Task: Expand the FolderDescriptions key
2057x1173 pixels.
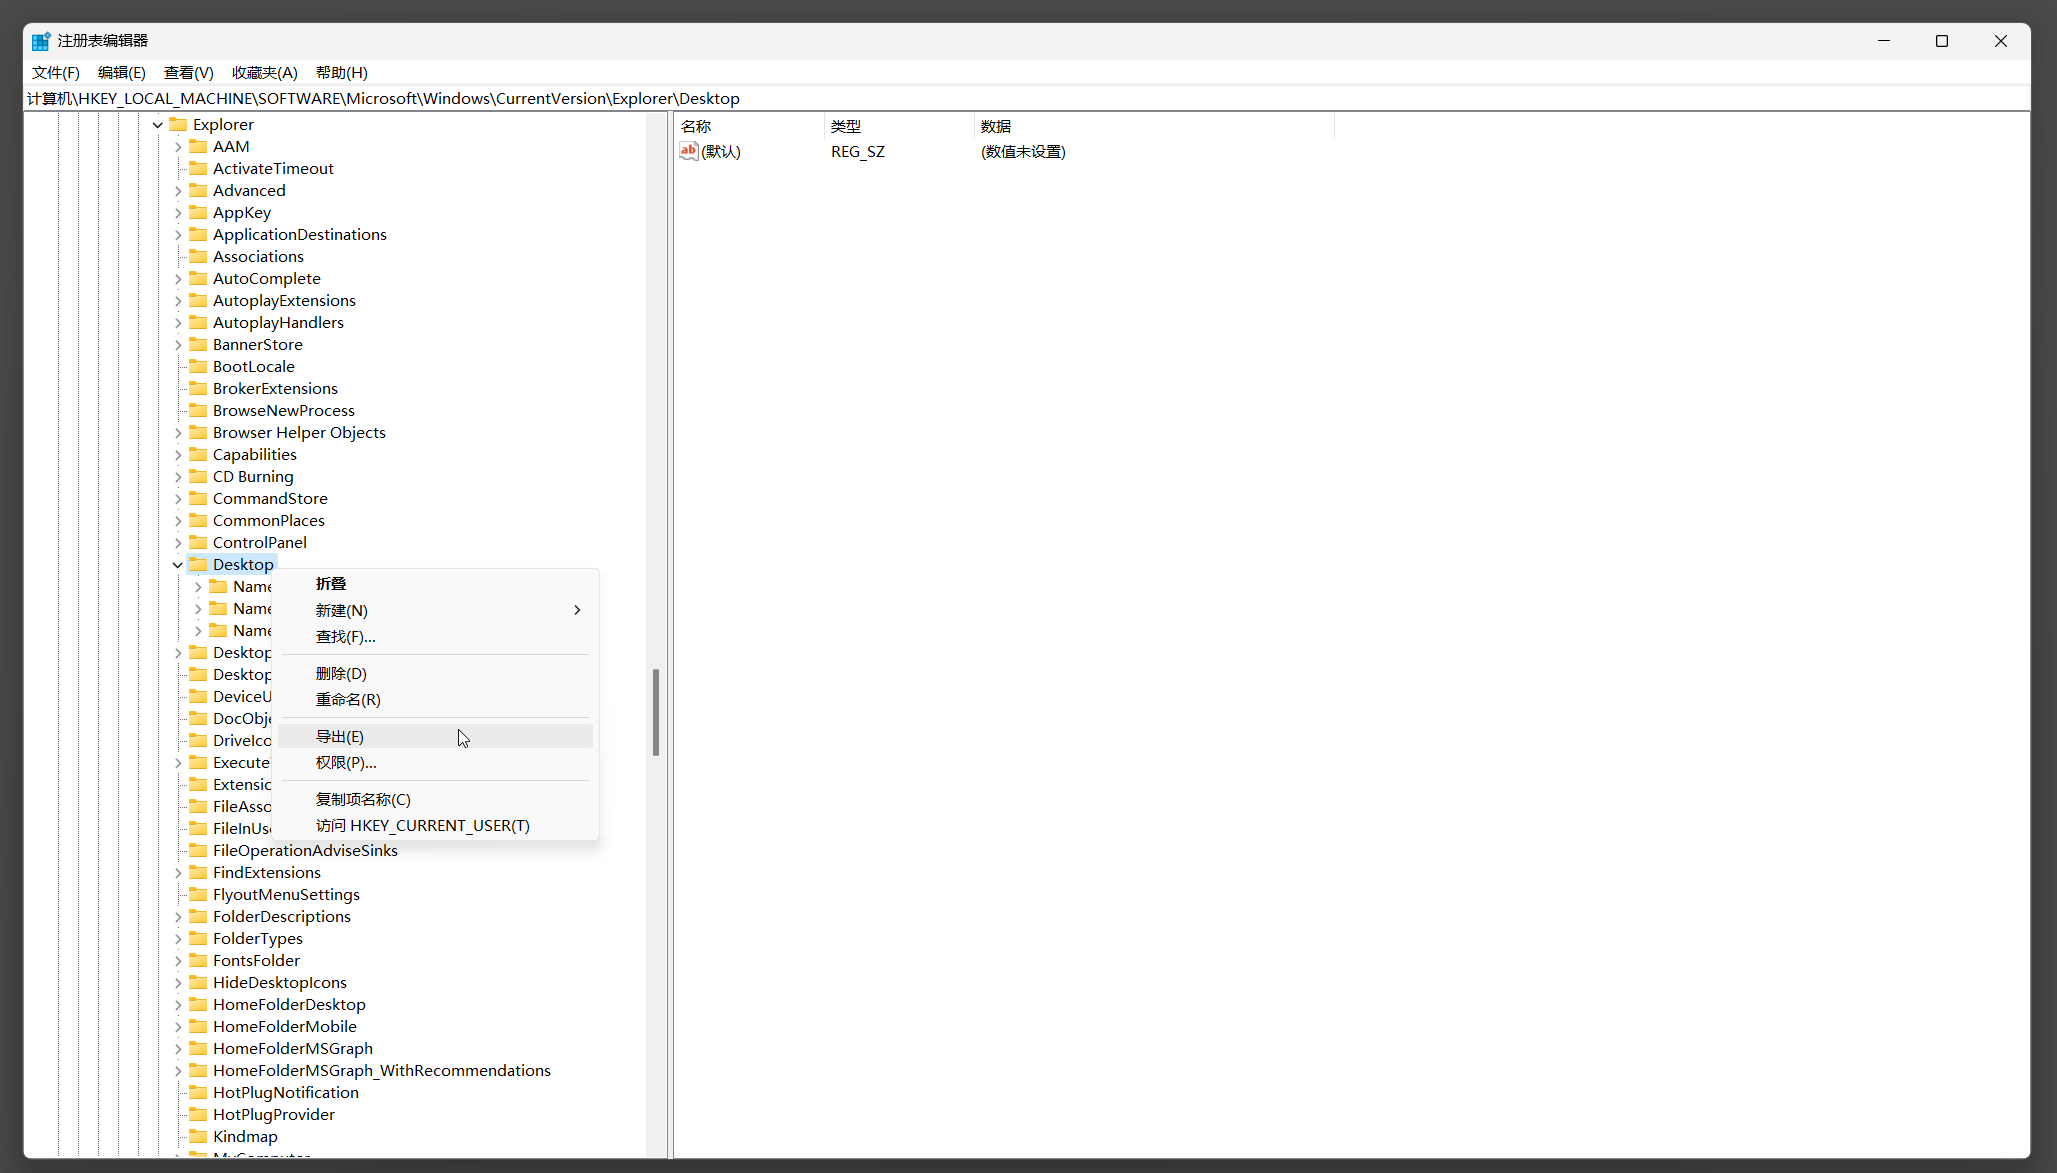Action: pyautogui.click(x=178, y=917)
